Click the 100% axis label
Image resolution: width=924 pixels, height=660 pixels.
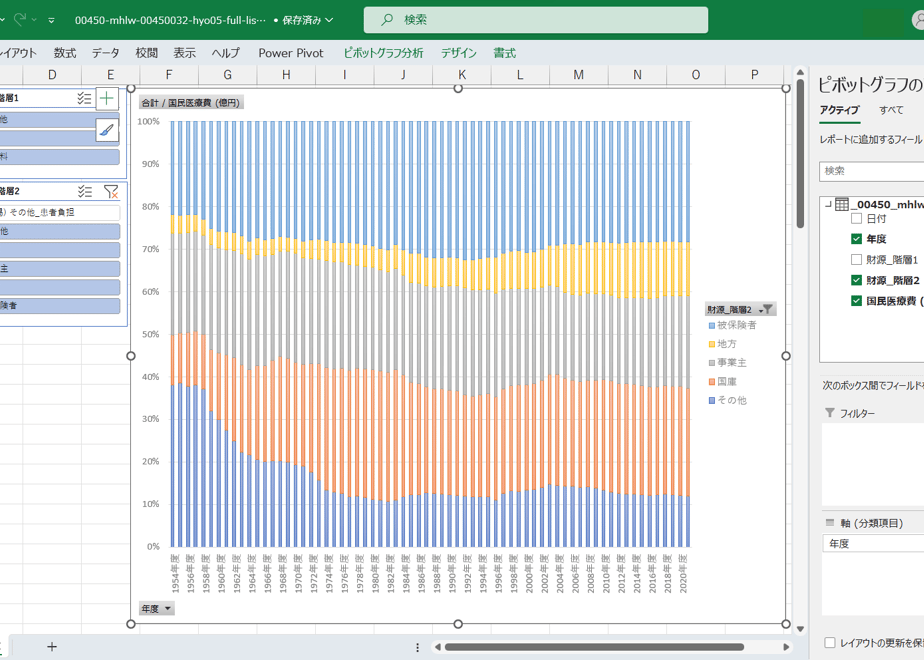point(148,121)
